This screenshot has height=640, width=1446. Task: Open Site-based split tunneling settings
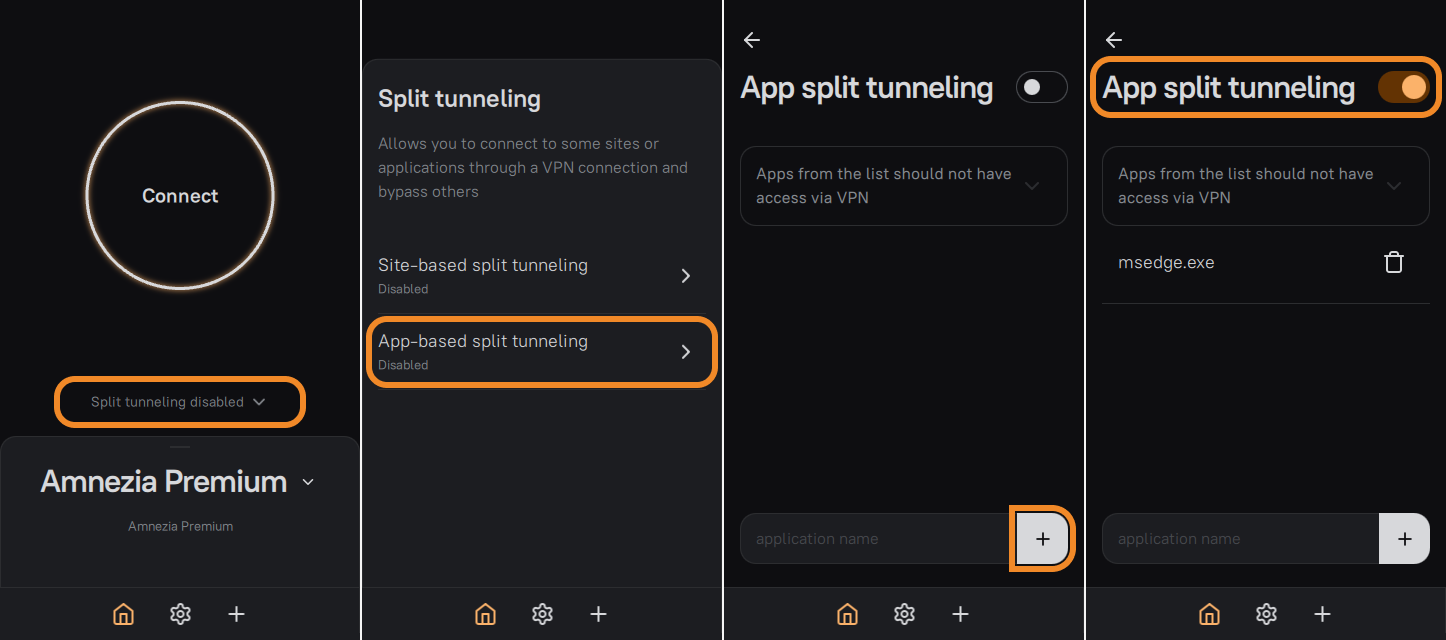(x=540, y=276)
